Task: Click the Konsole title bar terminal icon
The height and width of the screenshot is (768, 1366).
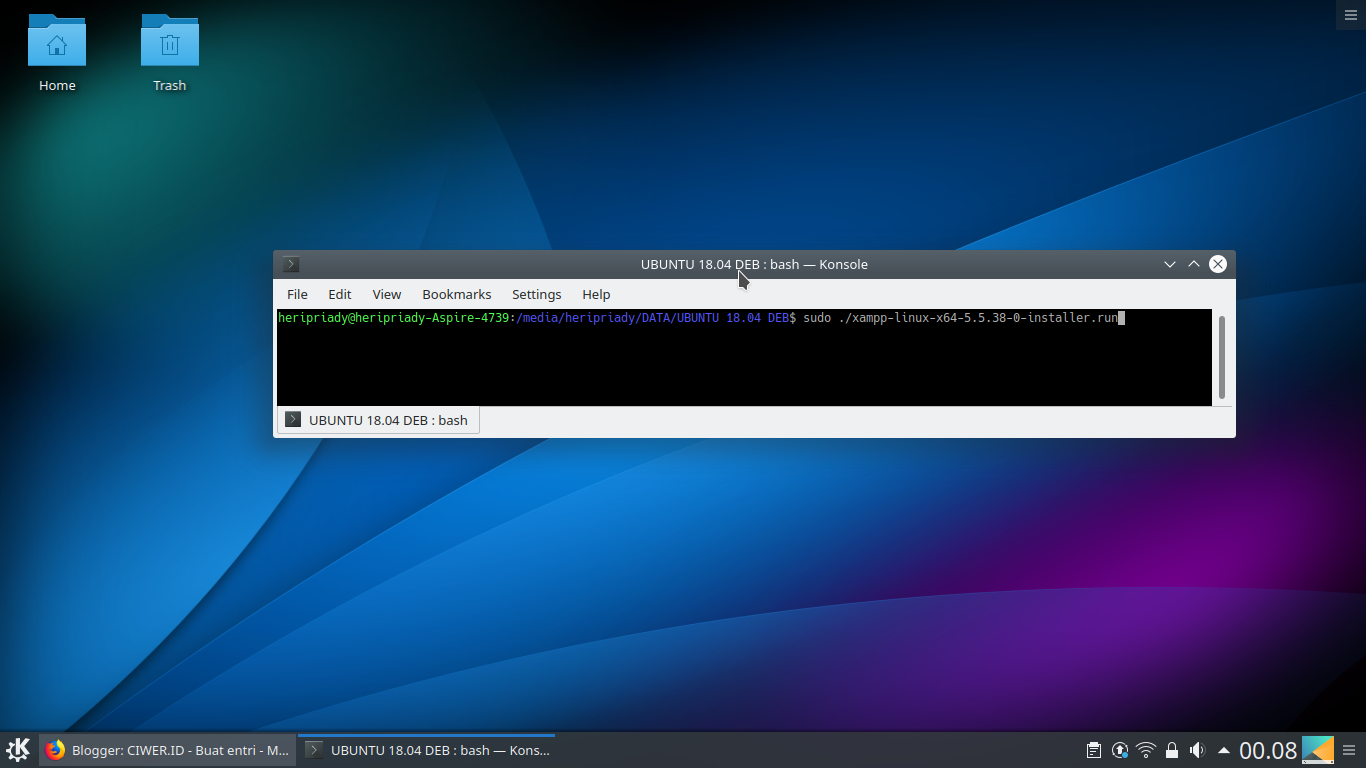Action: click(291, 264)
